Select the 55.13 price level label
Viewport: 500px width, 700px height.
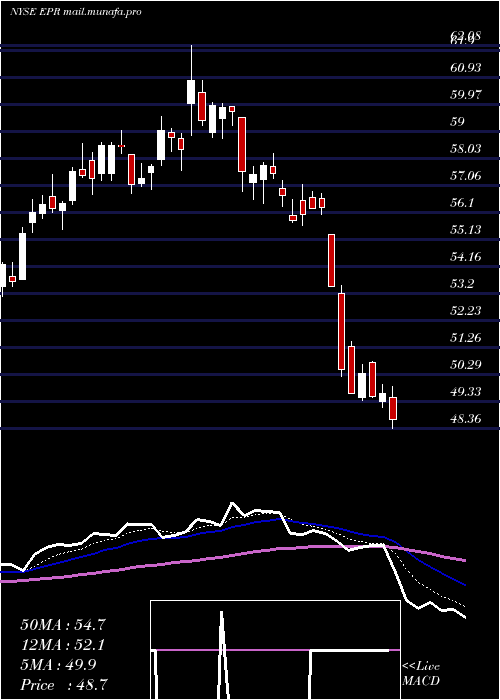click(466, 230)
